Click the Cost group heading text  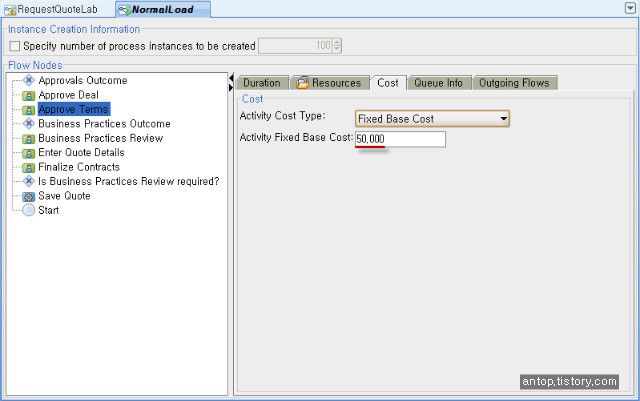pos(253,99)
